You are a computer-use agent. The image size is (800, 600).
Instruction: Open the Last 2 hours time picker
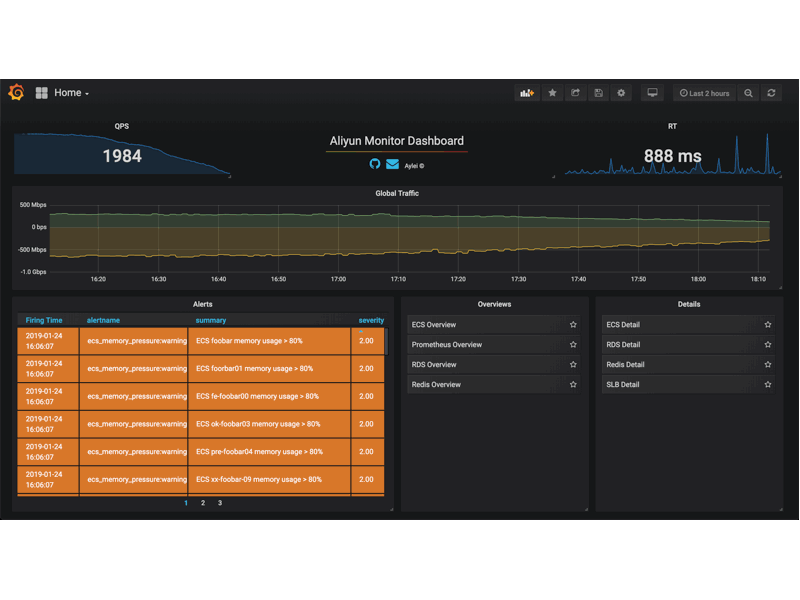(704, 93)
